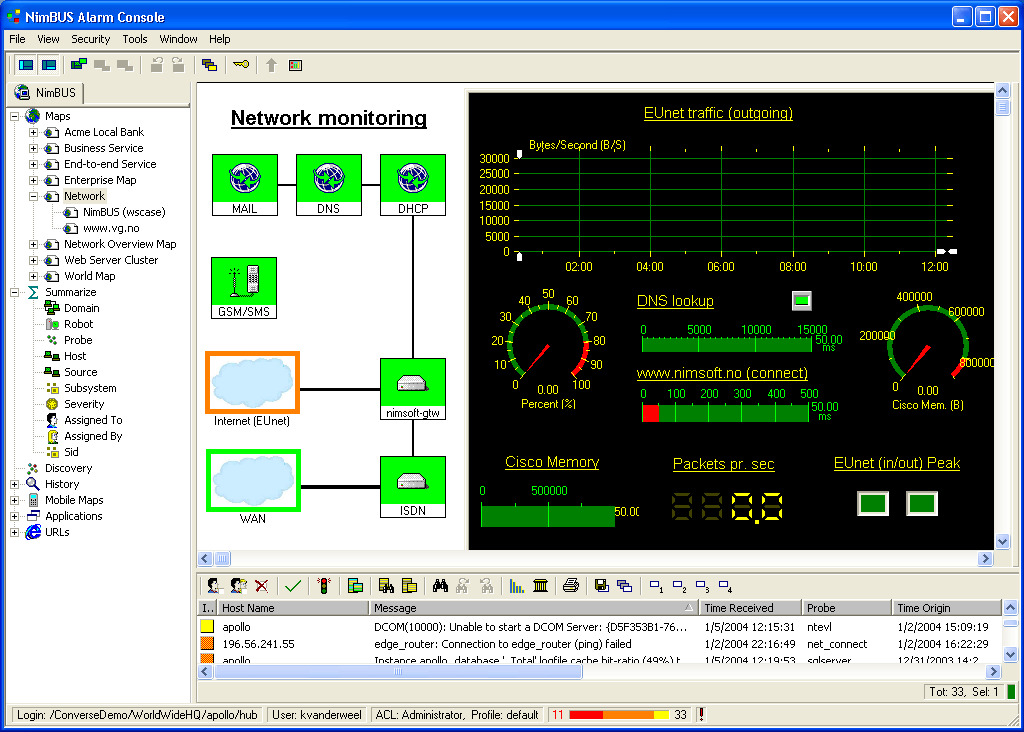Image resolution: width=1024 pixels, height=732 pixels.
Task: Click the assign alarm to user icon
Action: pos(214,586)
